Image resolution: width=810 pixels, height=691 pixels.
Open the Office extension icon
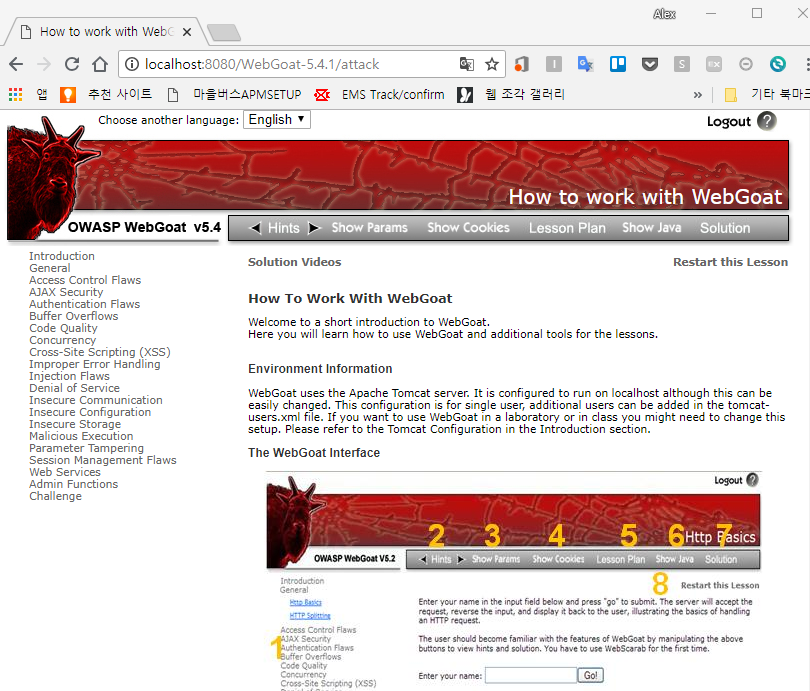(x=522, y=64)
